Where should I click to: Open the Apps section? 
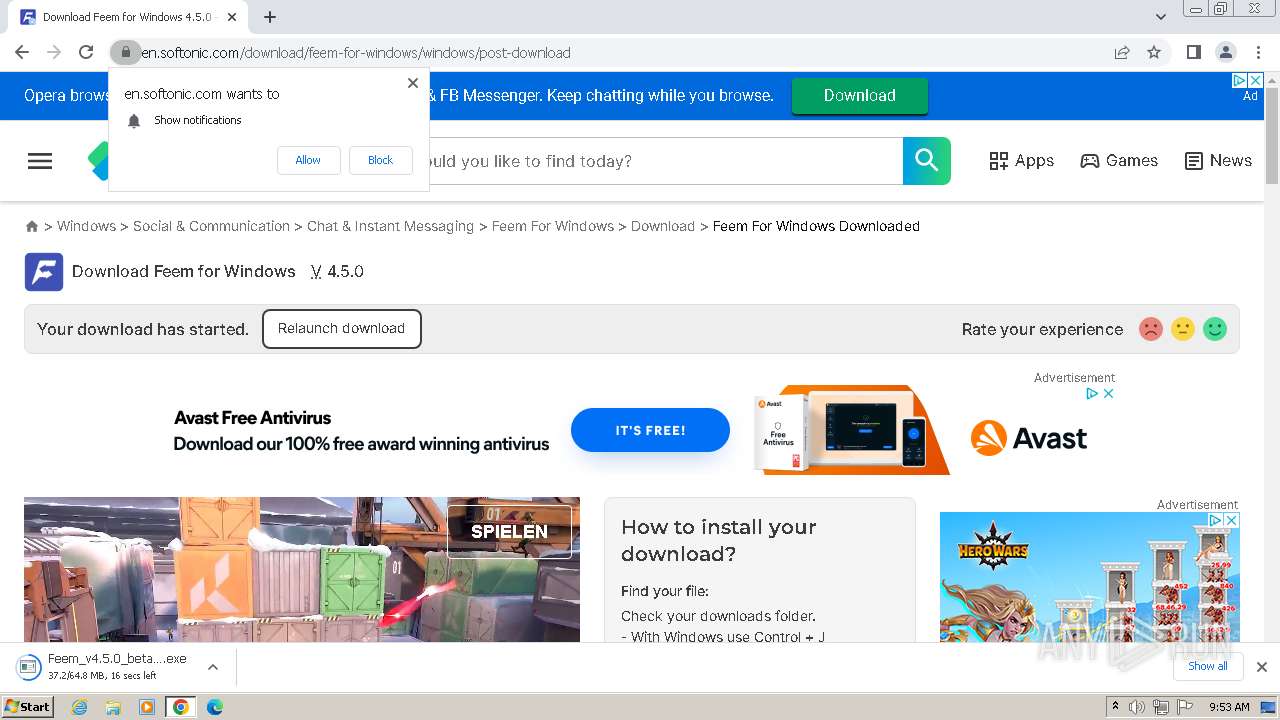pos(1021,161)
